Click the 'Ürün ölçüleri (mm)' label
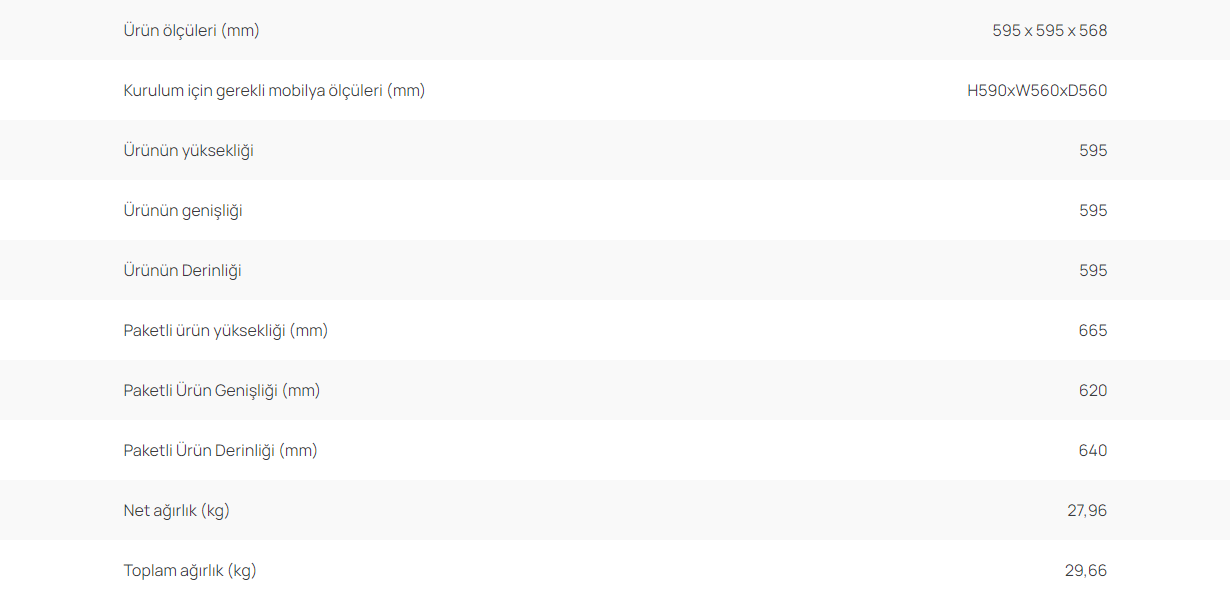This screenshot has height=596, width=1230. [192, 31]
